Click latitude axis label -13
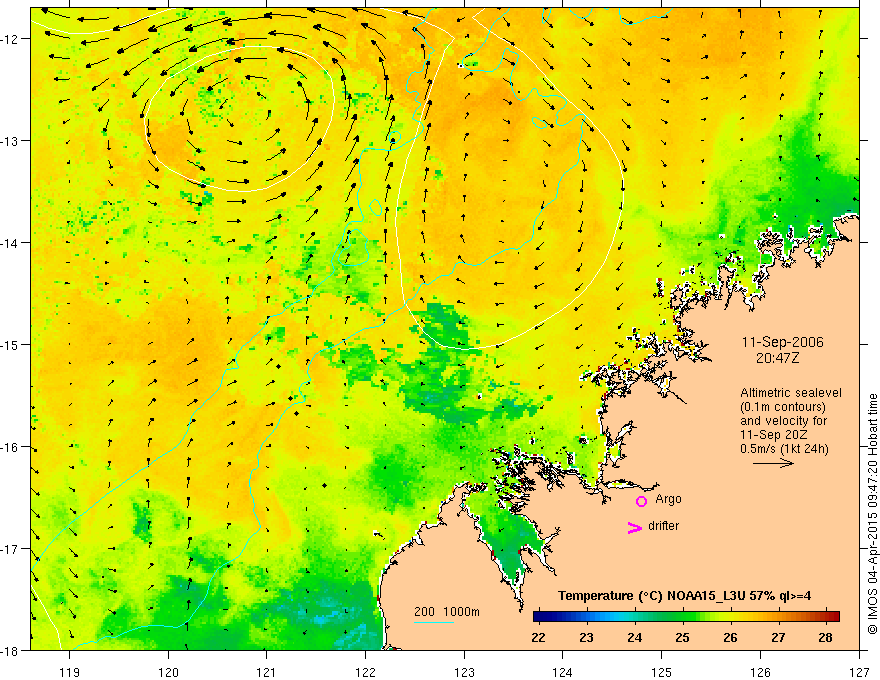 click(11, 141)
